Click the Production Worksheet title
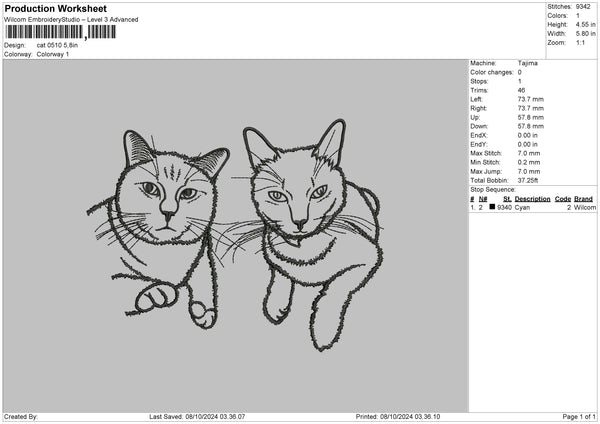This screenshot has width=600, height=424. (55, 8)
